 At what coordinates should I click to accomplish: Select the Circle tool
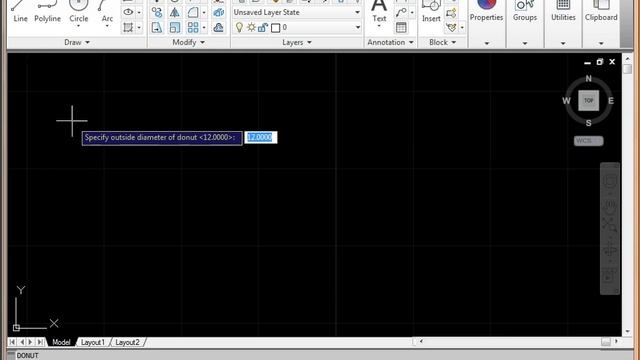[78, 12]
